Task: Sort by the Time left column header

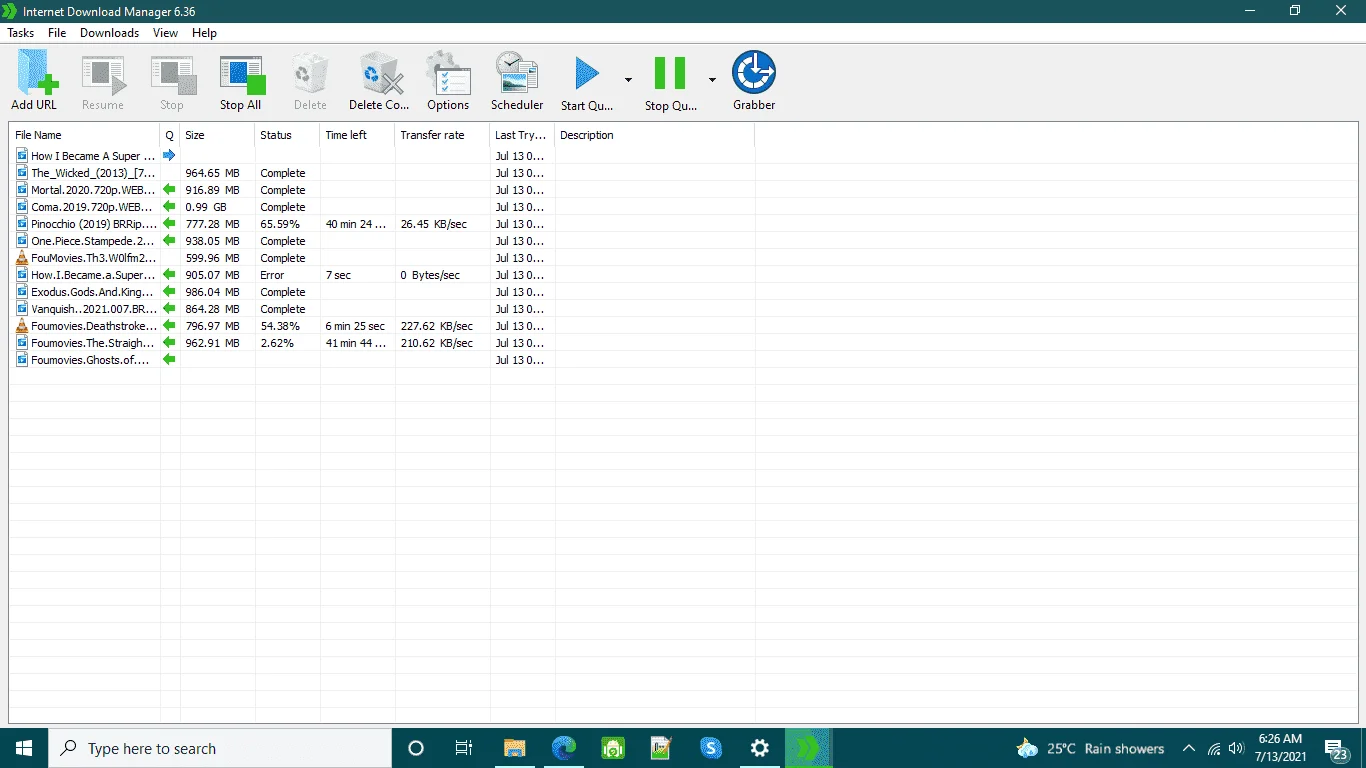Action: (x=357, y=135)
